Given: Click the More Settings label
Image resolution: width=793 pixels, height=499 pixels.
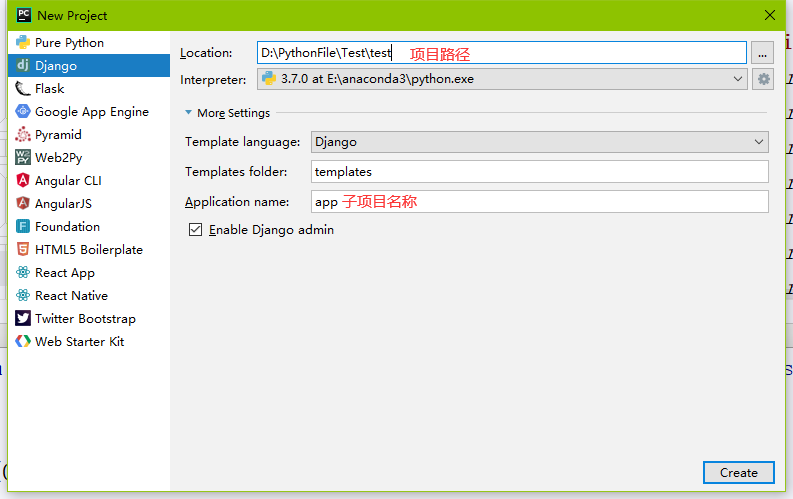Looking at the screenshot, I should click(233, 113).
